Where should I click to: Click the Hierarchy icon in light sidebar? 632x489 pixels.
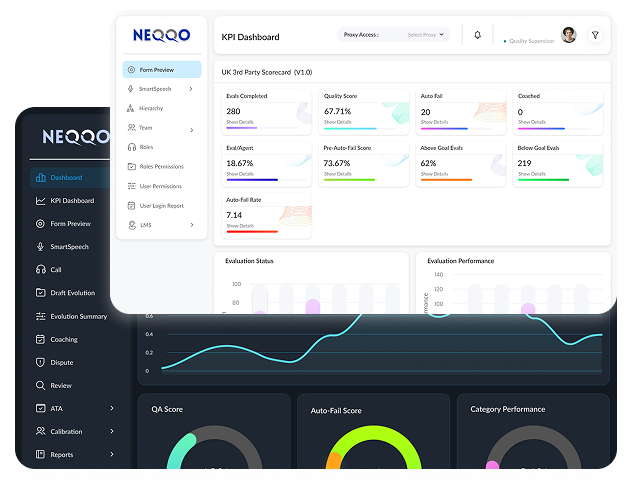(x=131, y=108)
